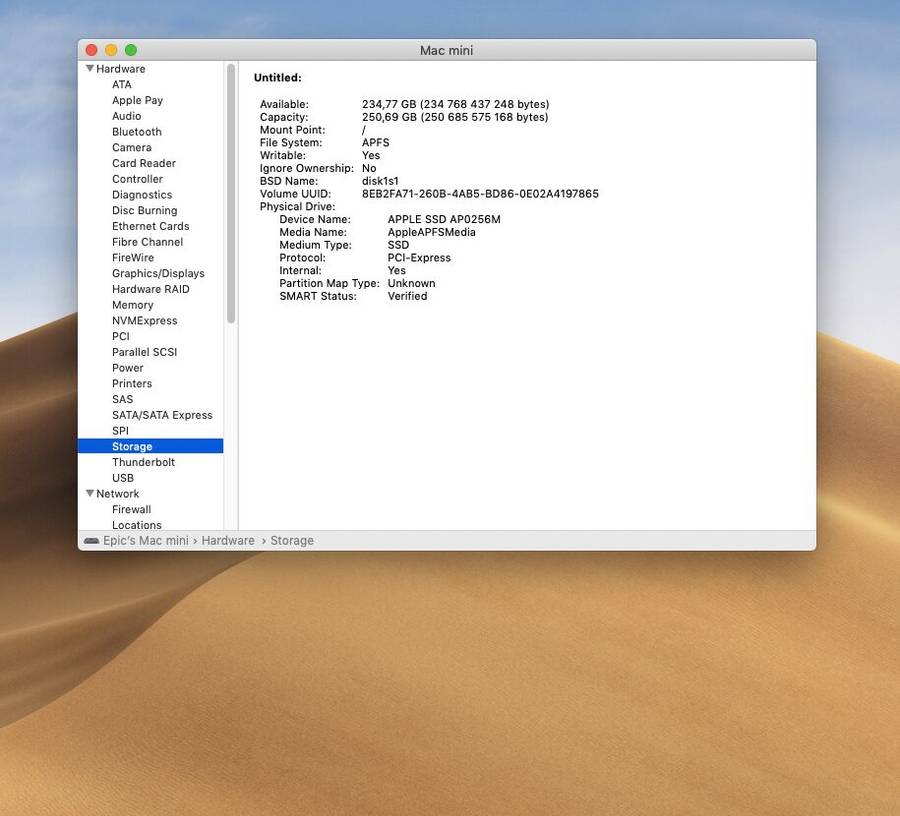
Task: Open Ethernet Cards in the sidebar
Action: (x=150, y=226)
